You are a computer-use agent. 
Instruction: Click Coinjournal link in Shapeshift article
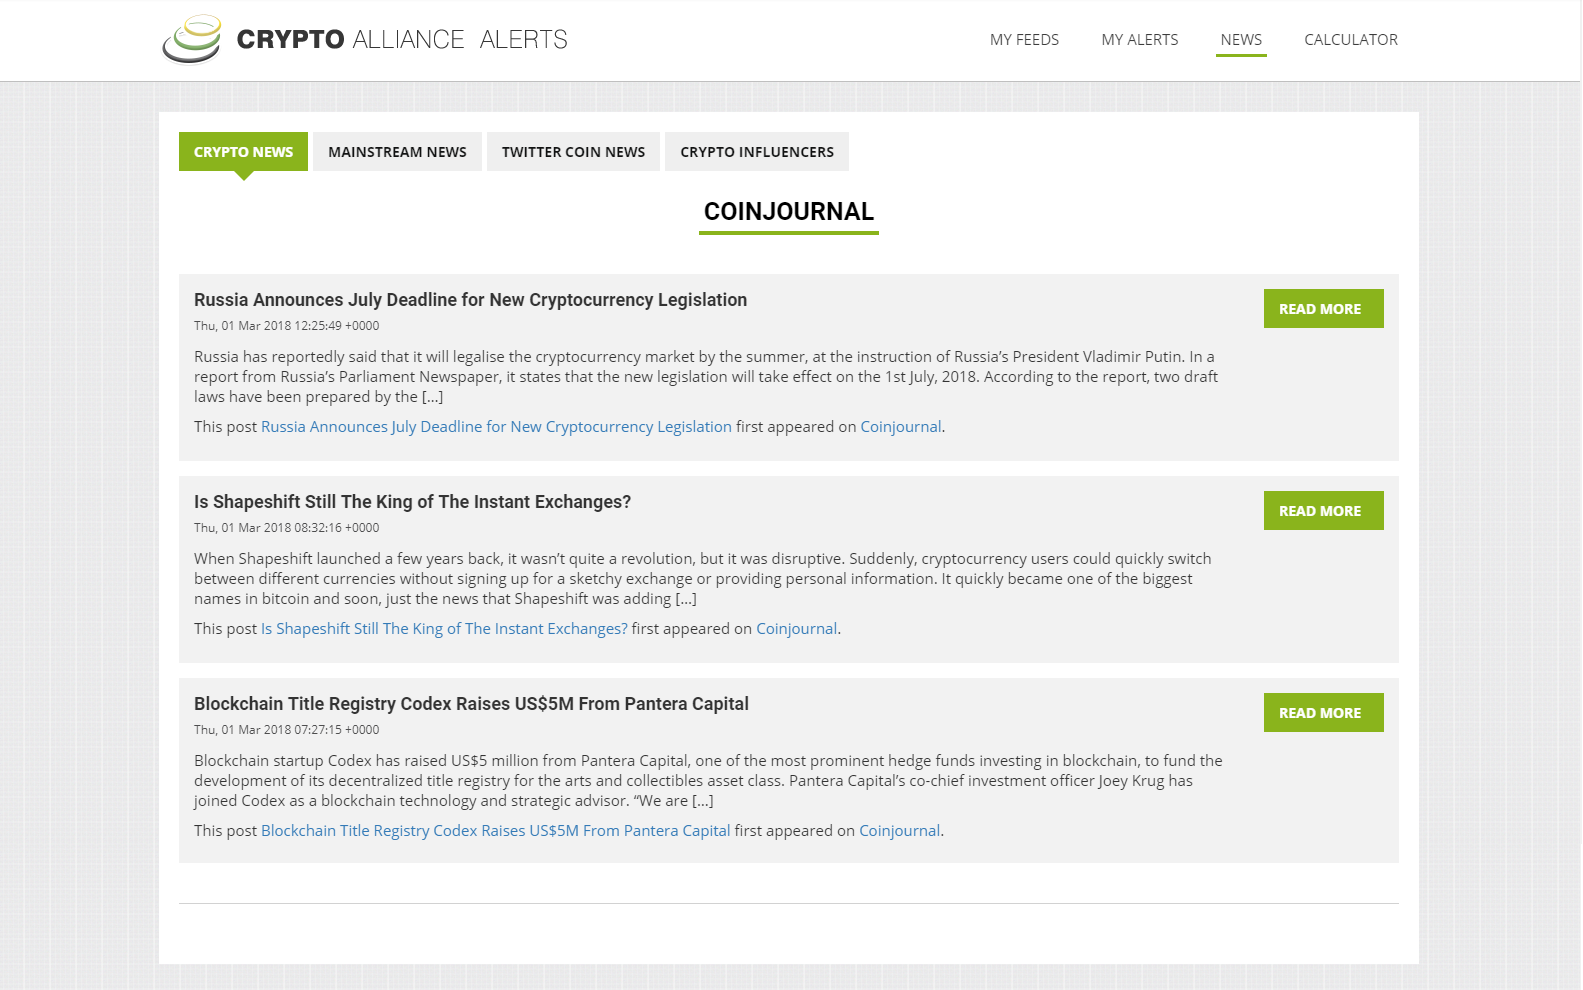(x=796, y=629)
